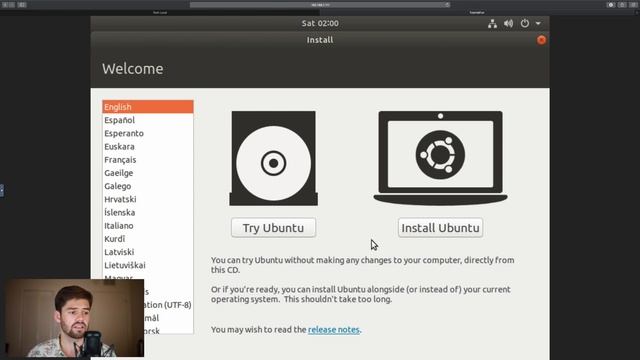Select Latviski in the language list

click(148, 252)
